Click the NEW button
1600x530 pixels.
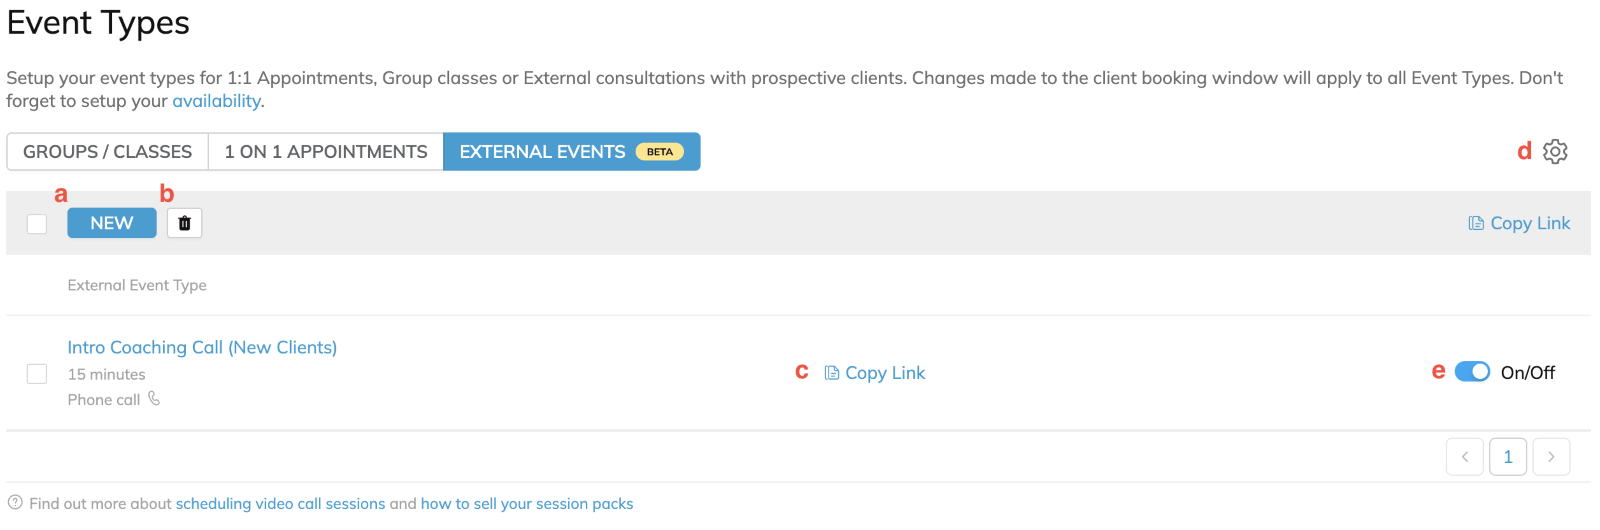tap(112, 223)
